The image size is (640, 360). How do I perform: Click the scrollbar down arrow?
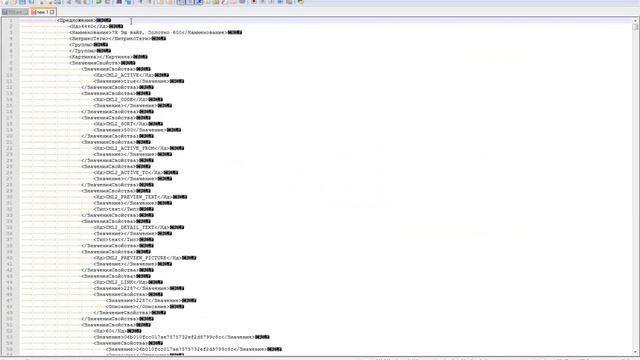[x=635, y=352]
